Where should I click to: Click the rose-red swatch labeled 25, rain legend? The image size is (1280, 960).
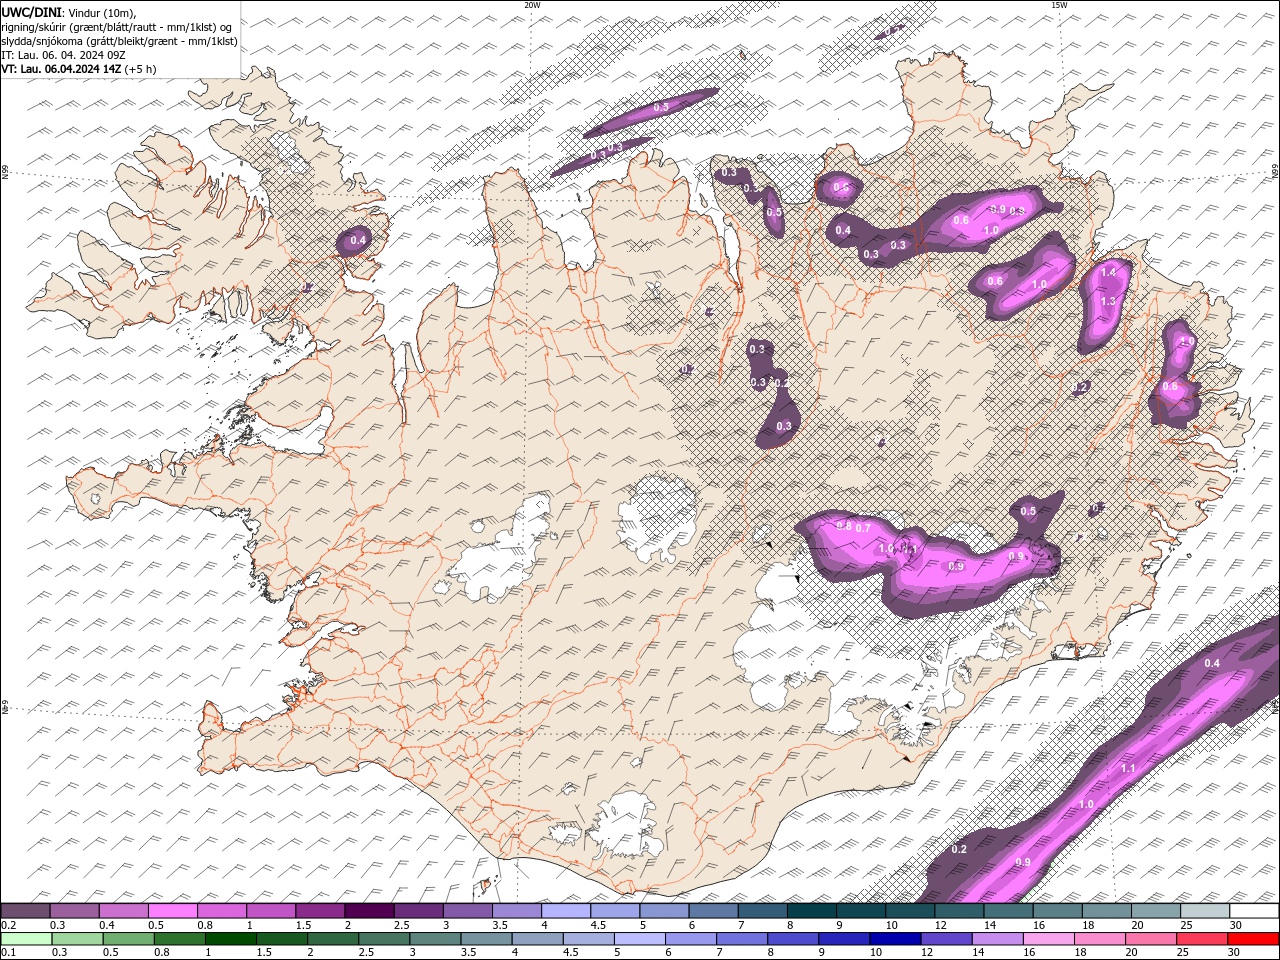(1201, 938)
